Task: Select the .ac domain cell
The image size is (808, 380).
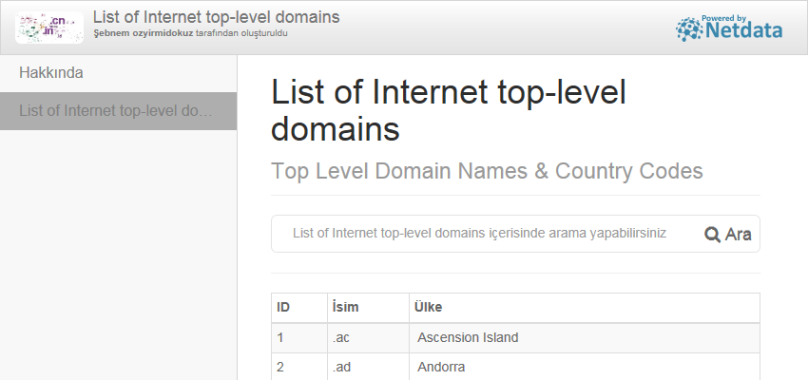Action: 368,338
